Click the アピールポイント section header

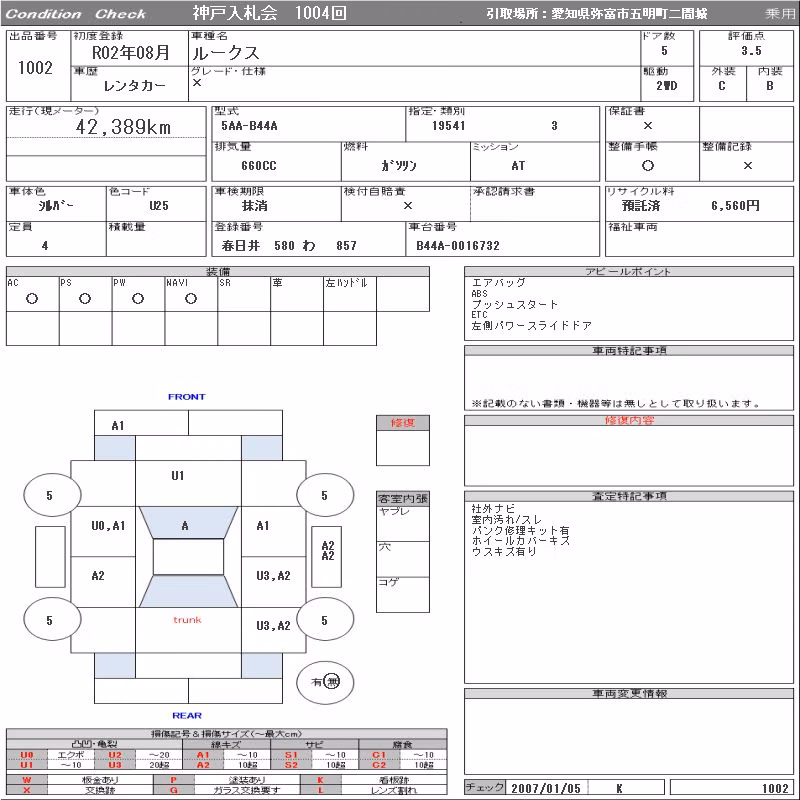629,271
